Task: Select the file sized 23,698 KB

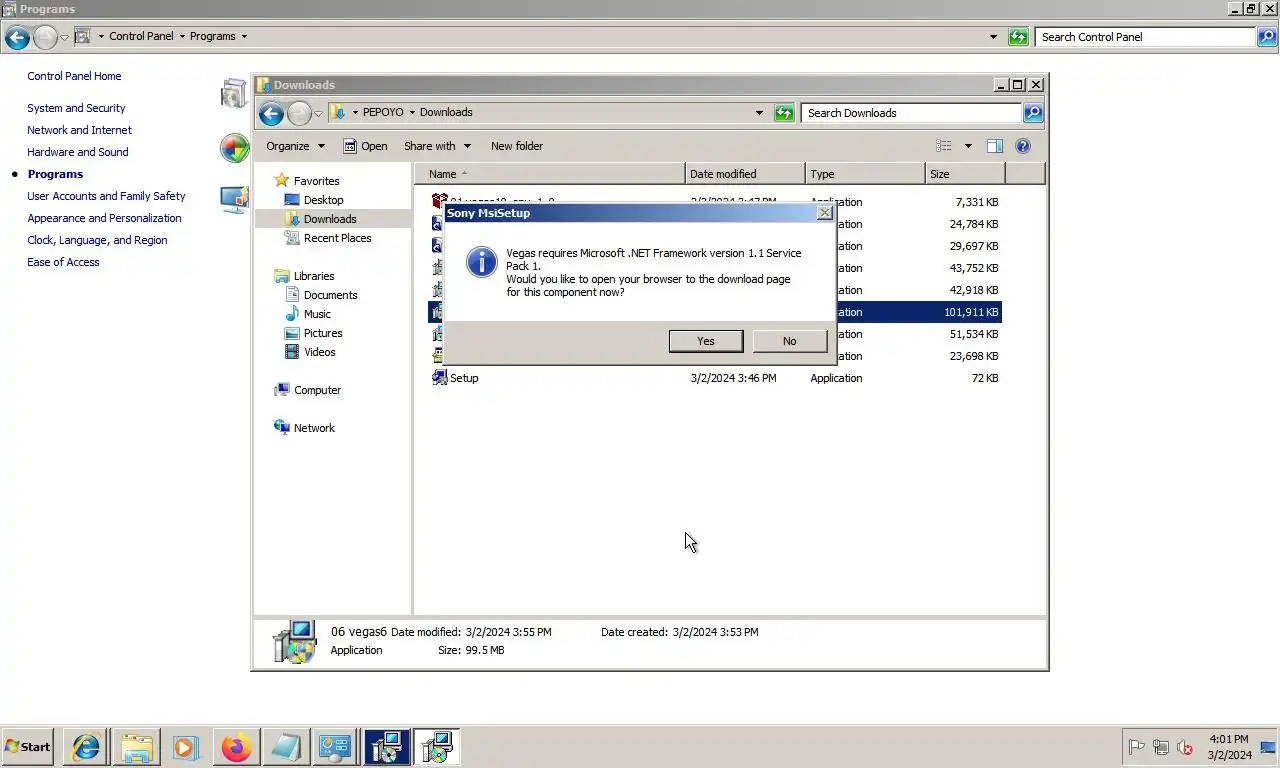Action: coord(715,356)
